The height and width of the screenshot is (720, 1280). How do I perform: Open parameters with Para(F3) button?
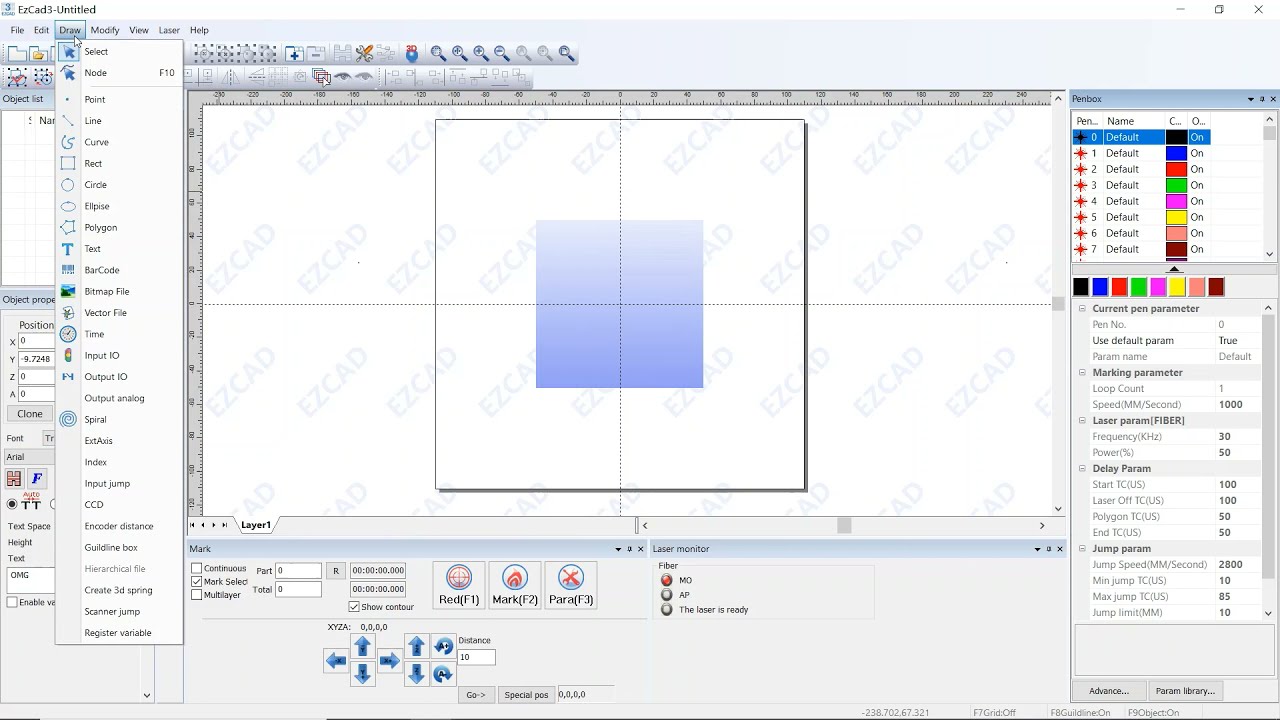pos(571,585)
